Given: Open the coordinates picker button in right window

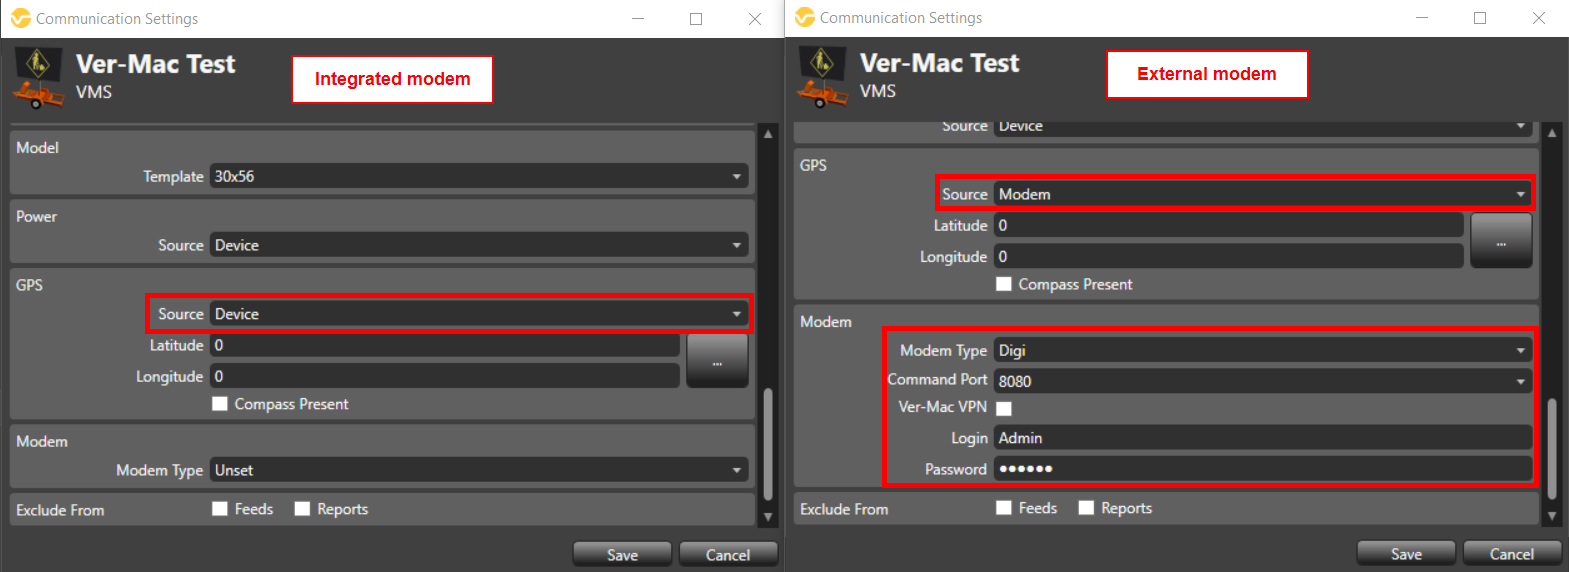Looking at the screenshot, I should tap(1501, 241).
